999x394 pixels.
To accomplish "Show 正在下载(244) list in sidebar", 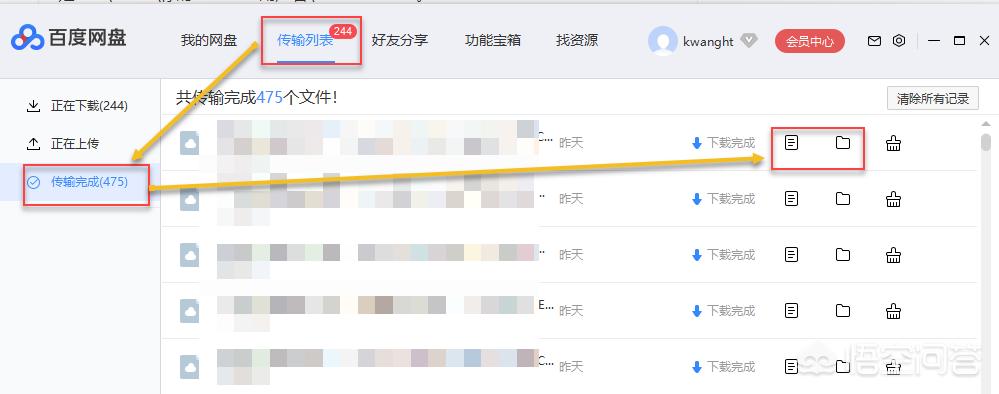I will pyautogui.click(x=77, y=106).
